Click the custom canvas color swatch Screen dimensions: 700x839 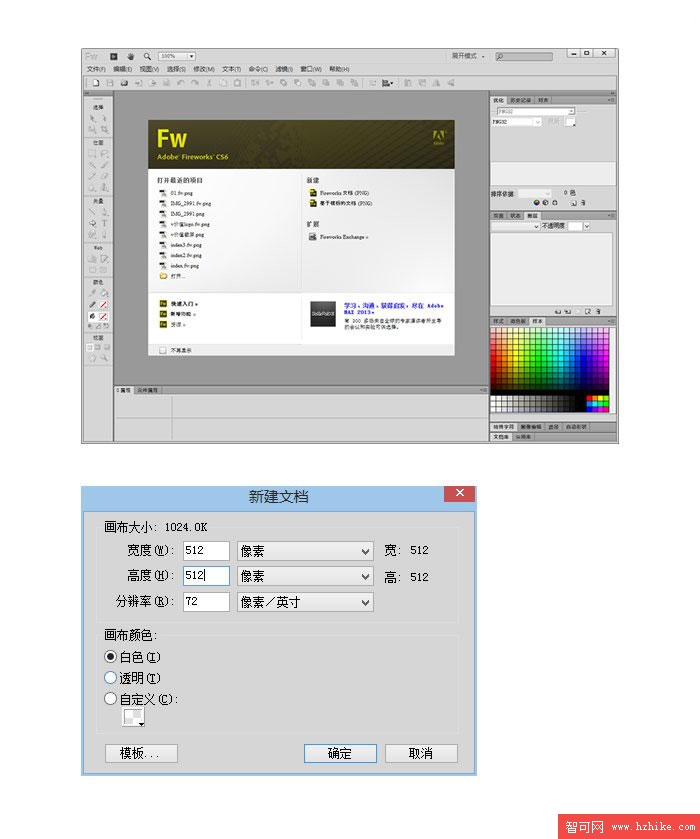134,718
